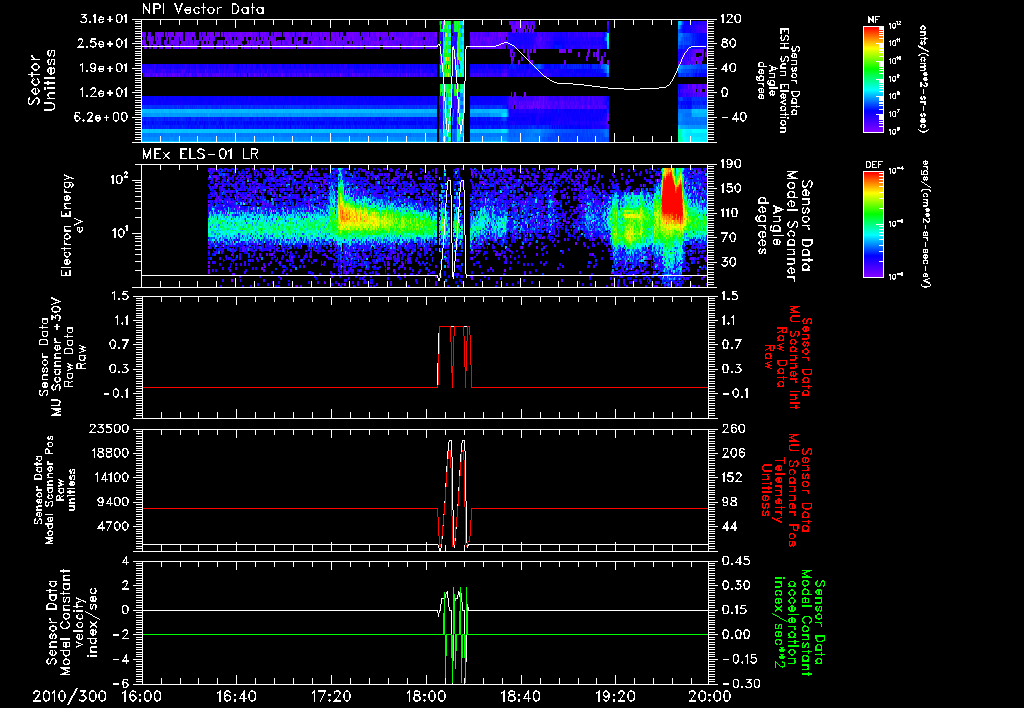Viewport: 1024px width, 708px height.
Task: Click the '1.2e+01' sector tick value
Action: [106, 93]
